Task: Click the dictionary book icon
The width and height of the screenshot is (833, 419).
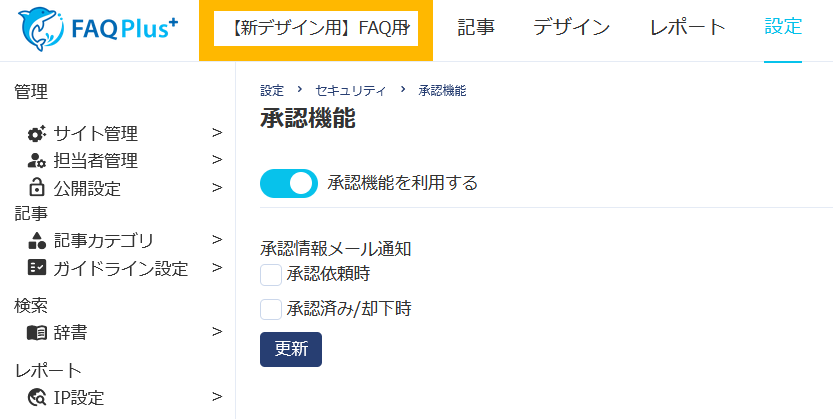Action: 37,333
